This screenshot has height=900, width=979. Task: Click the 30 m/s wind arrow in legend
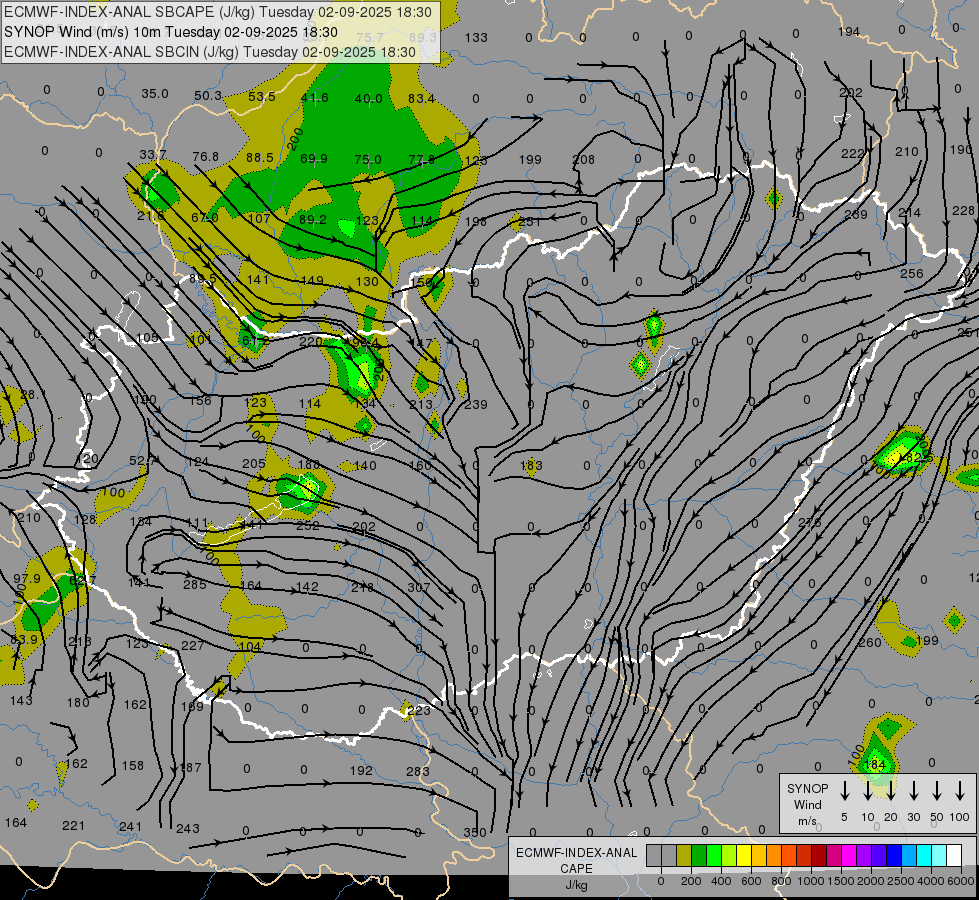click(x=913, y=791)
